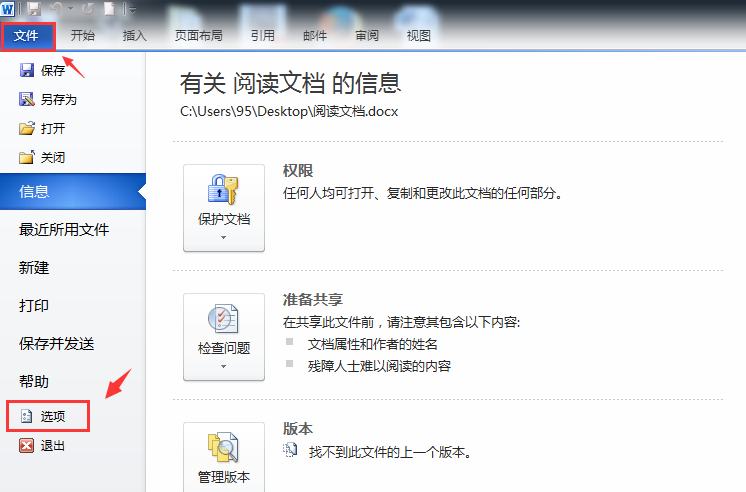Screen dimensions: 746x492
Task: Switch to the 邮件 ribbon tab
Action: point(315,36)
